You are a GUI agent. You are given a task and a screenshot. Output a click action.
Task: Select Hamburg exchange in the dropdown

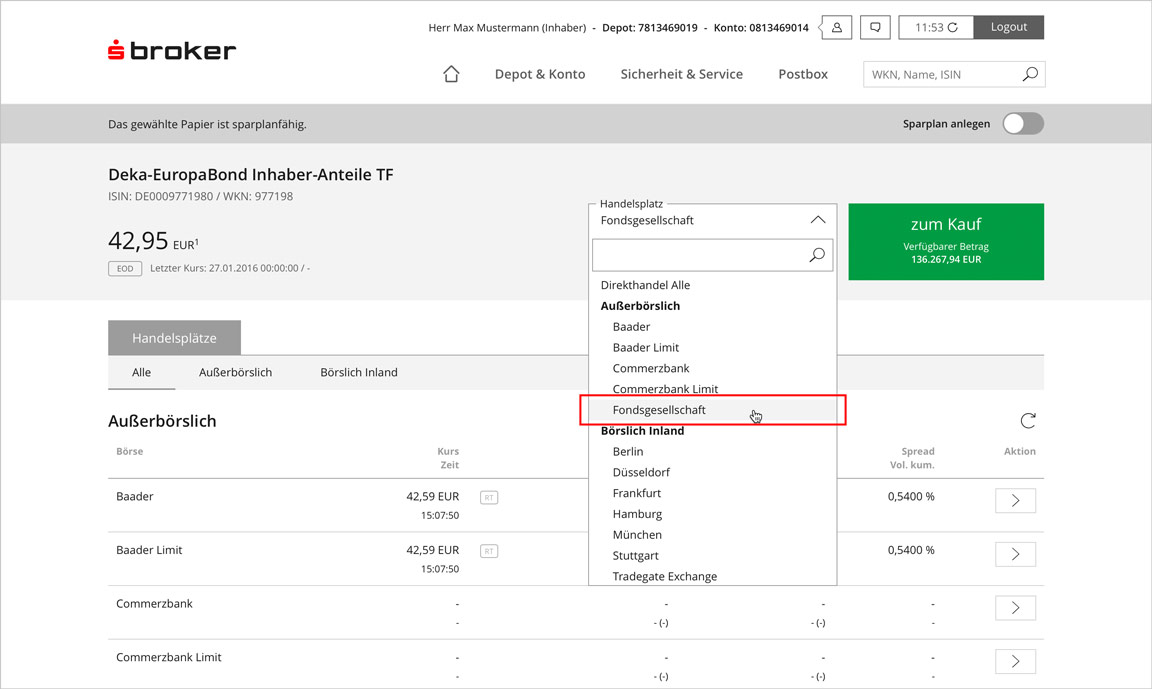click(638, 514)
